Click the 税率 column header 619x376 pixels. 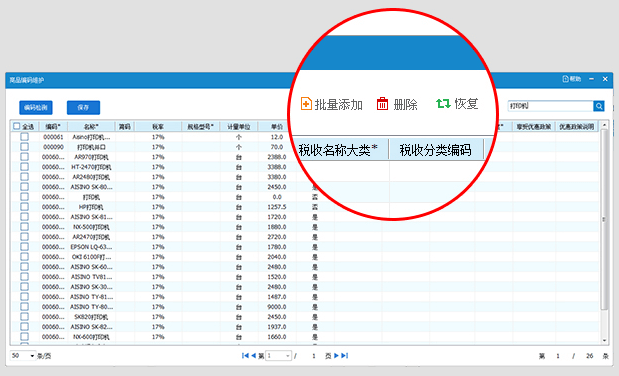[x=158, y=126]
